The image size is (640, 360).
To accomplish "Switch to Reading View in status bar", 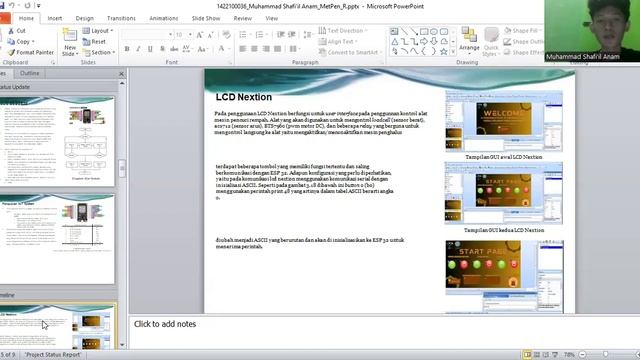I will coord(546,355).
